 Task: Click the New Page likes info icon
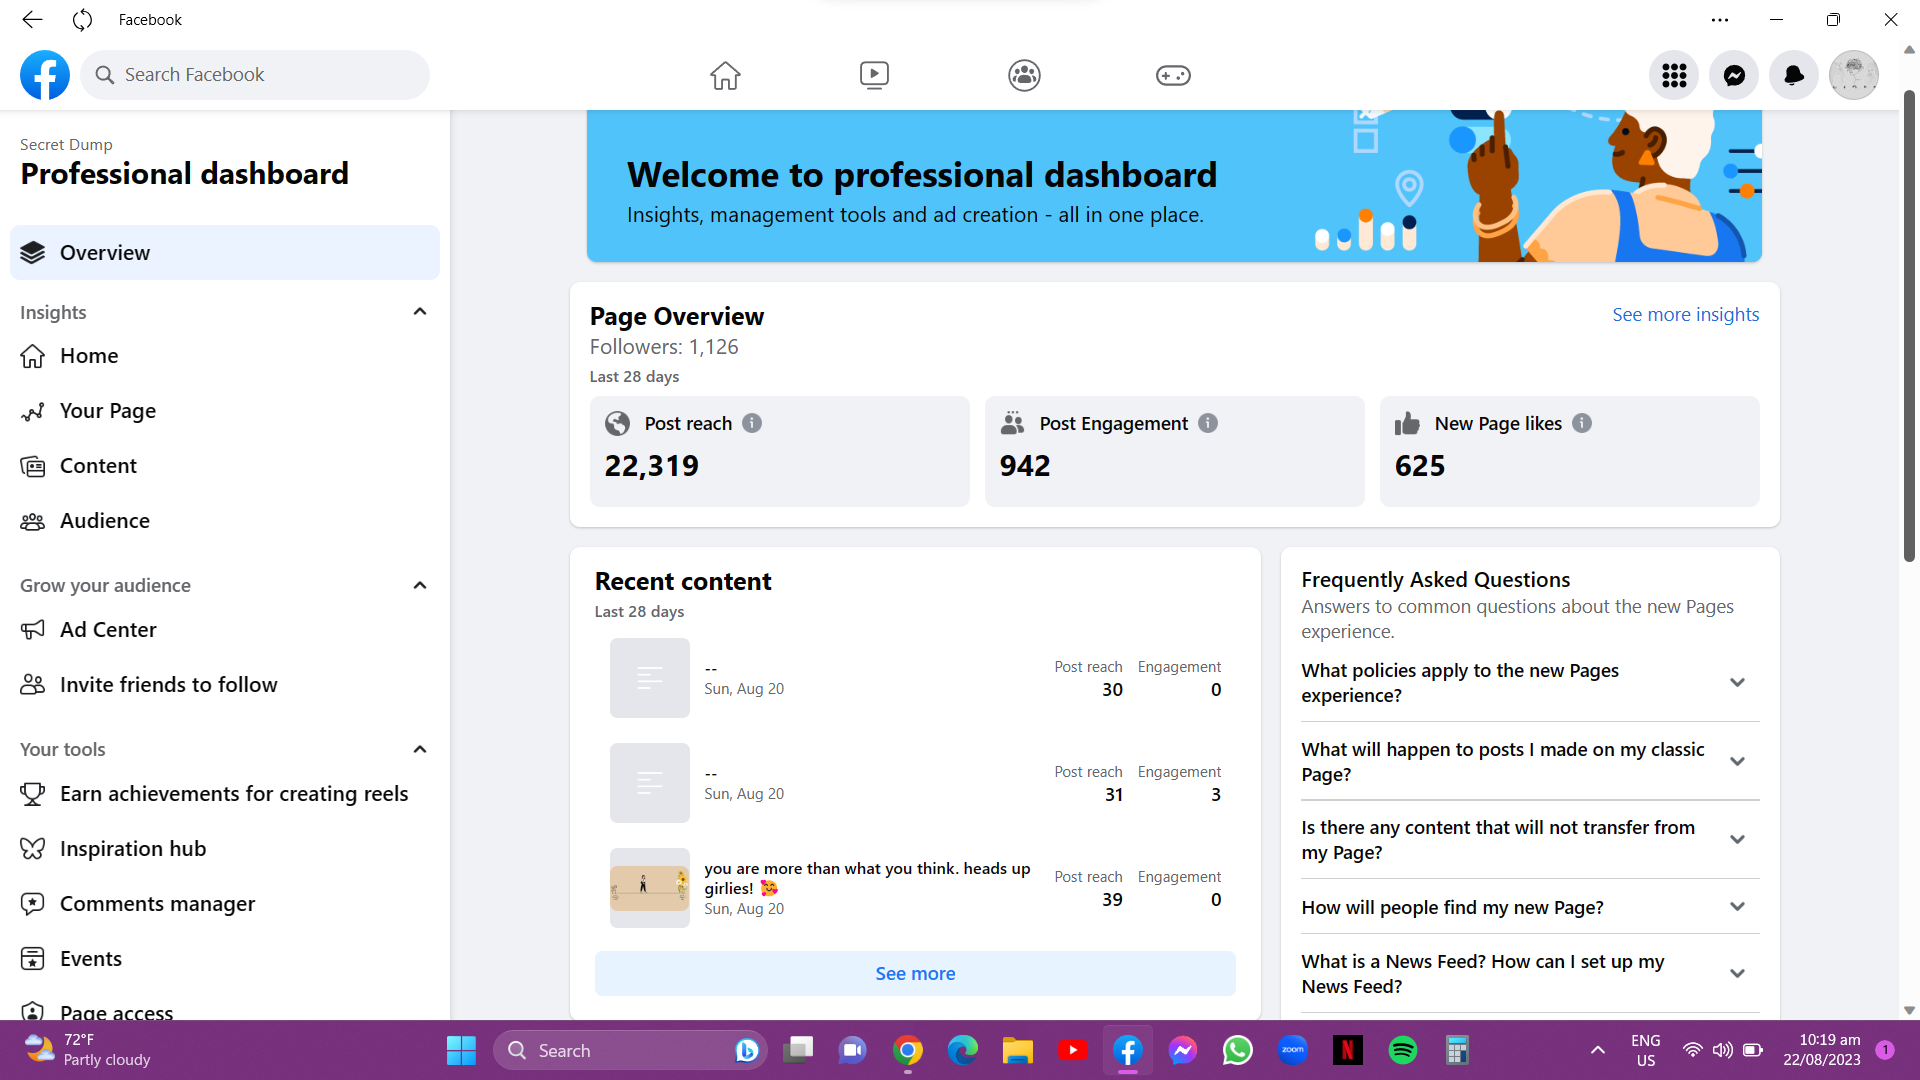pos(1582,423)
